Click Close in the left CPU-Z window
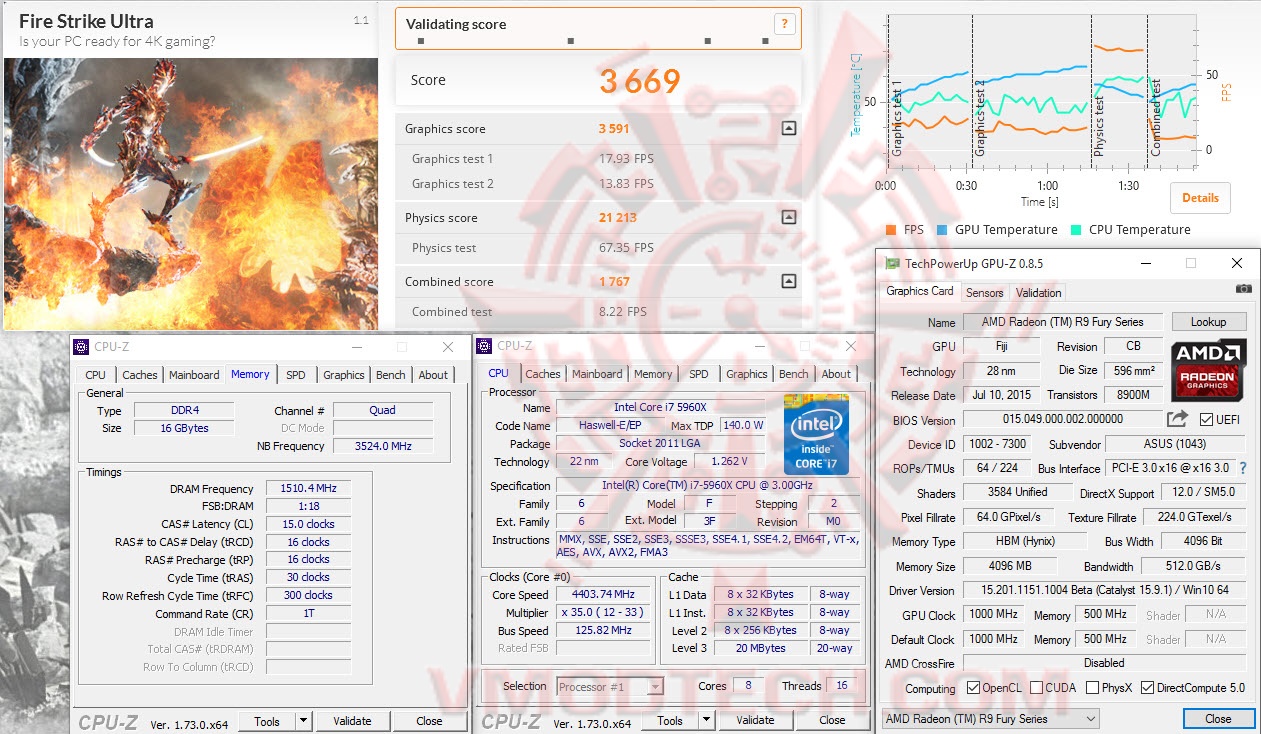The width and height of the screenshot is (1261, 734). 429,721
